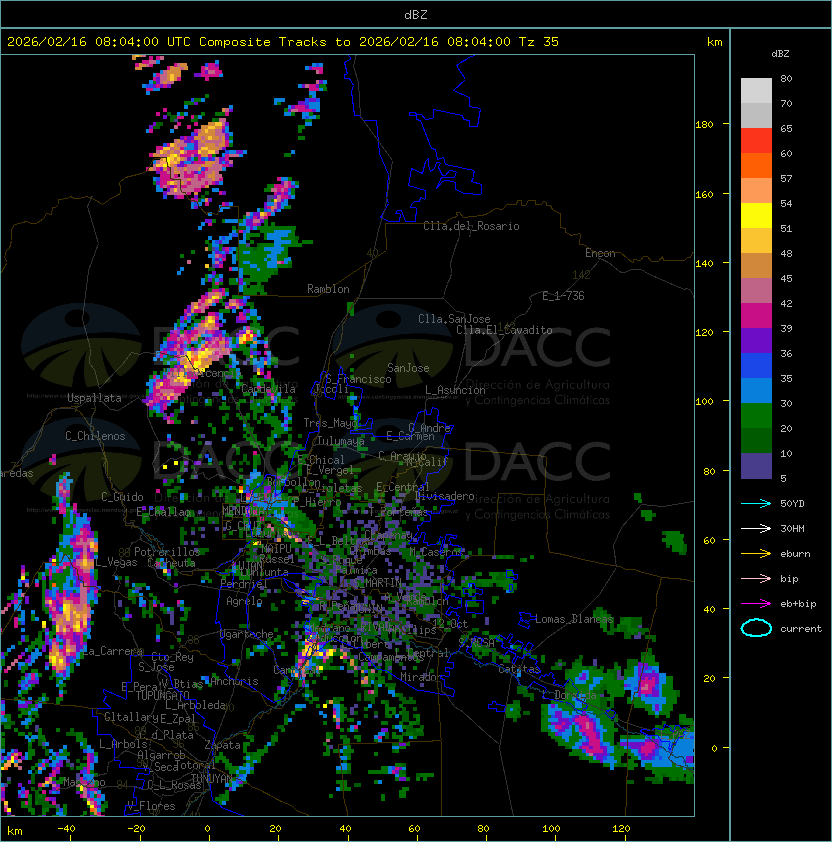
Task: Click the Composite Tracks timestamp header text
Action: pyautogui.click(x=283, y=42)
